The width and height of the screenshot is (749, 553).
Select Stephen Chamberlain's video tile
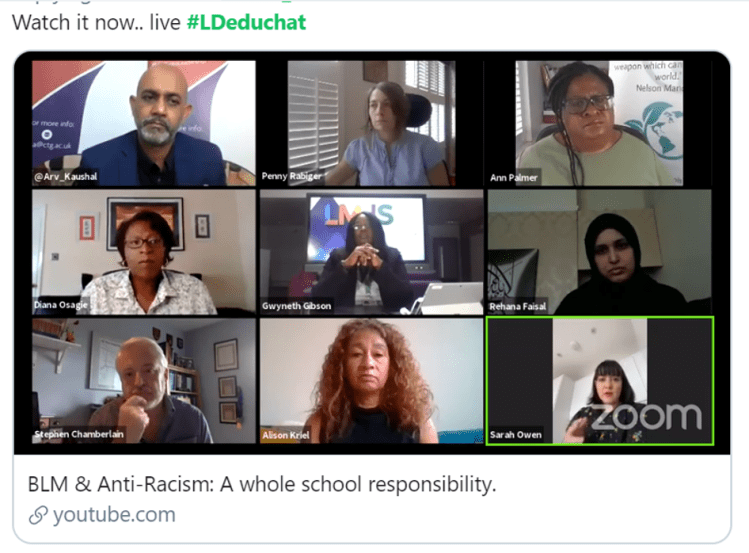coord(144,381)
